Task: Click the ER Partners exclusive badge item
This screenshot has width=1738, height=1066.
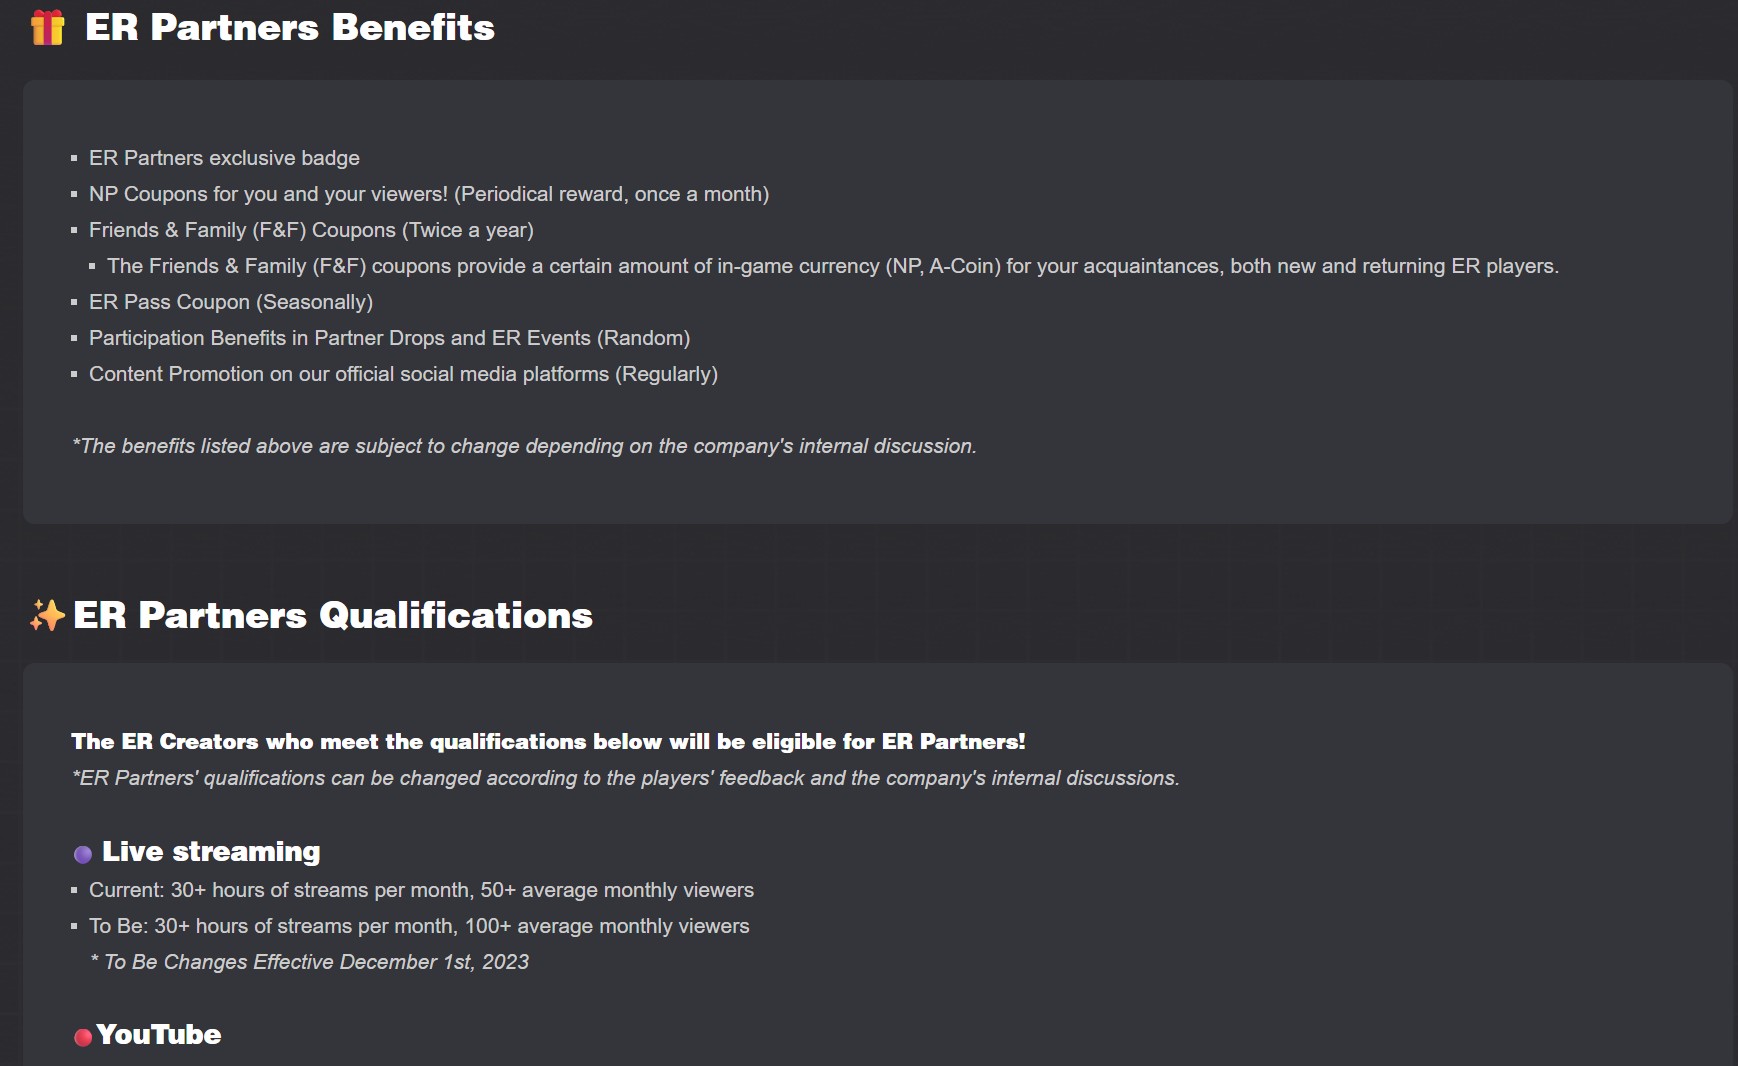Action: click(224, 158)
